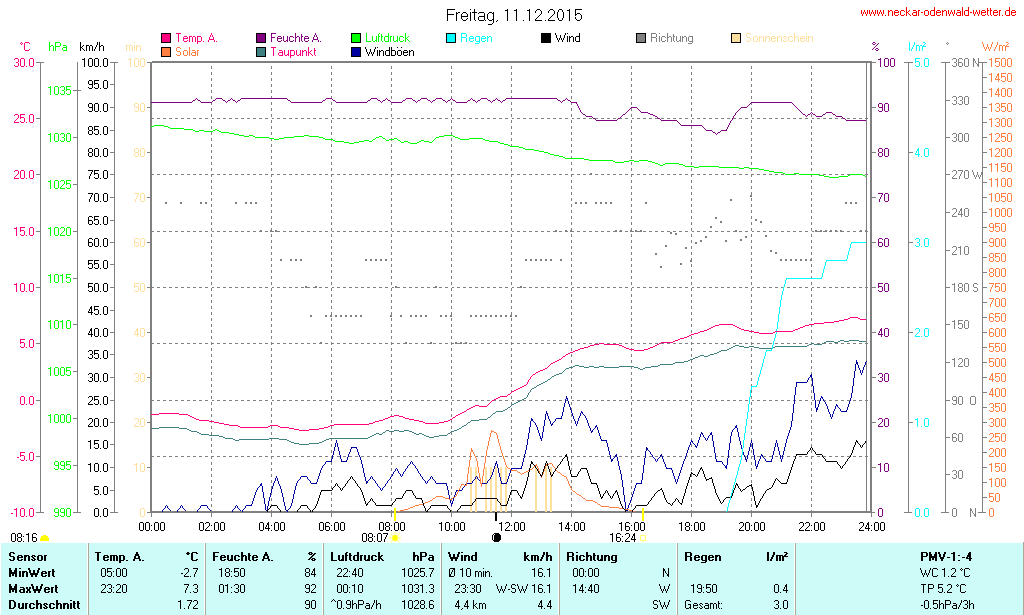Click the sunrise marker dot at 08:07
The width and height of the screenshot is (1024, 615).
click(395, 538)
